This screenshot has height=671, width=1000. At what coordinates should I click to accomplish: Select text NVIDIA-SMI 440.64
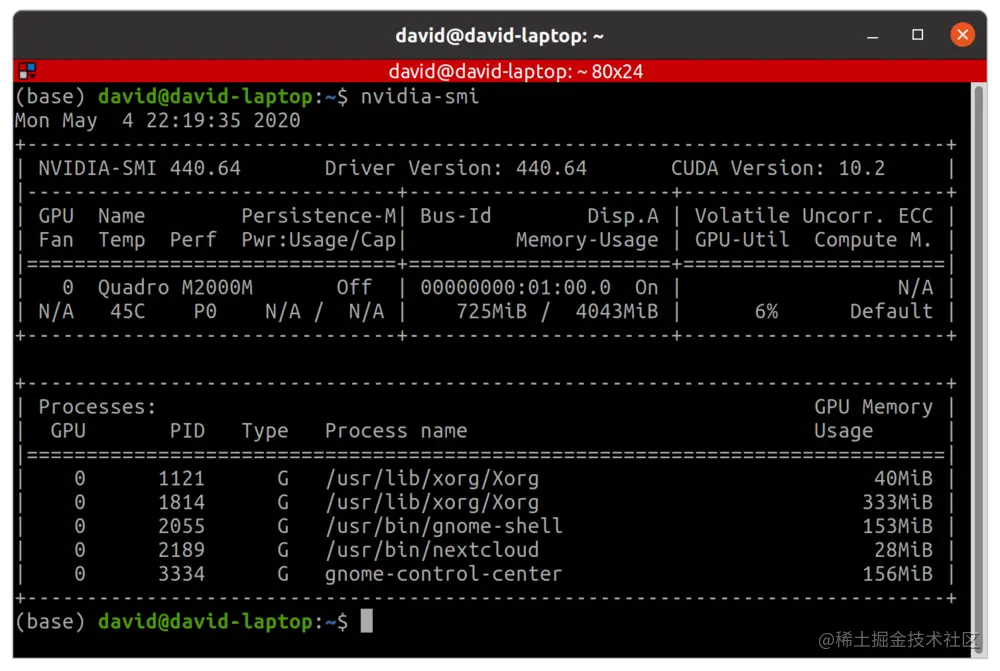[139, 168]
